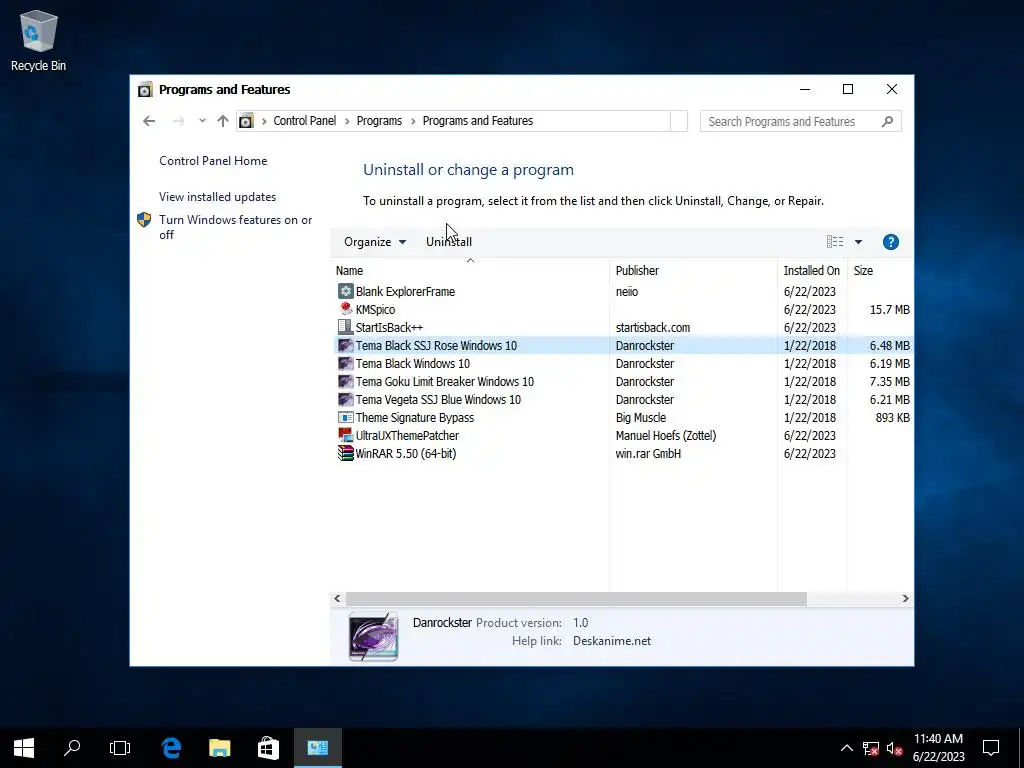Click the KMSpico program icon

(345, 310)
